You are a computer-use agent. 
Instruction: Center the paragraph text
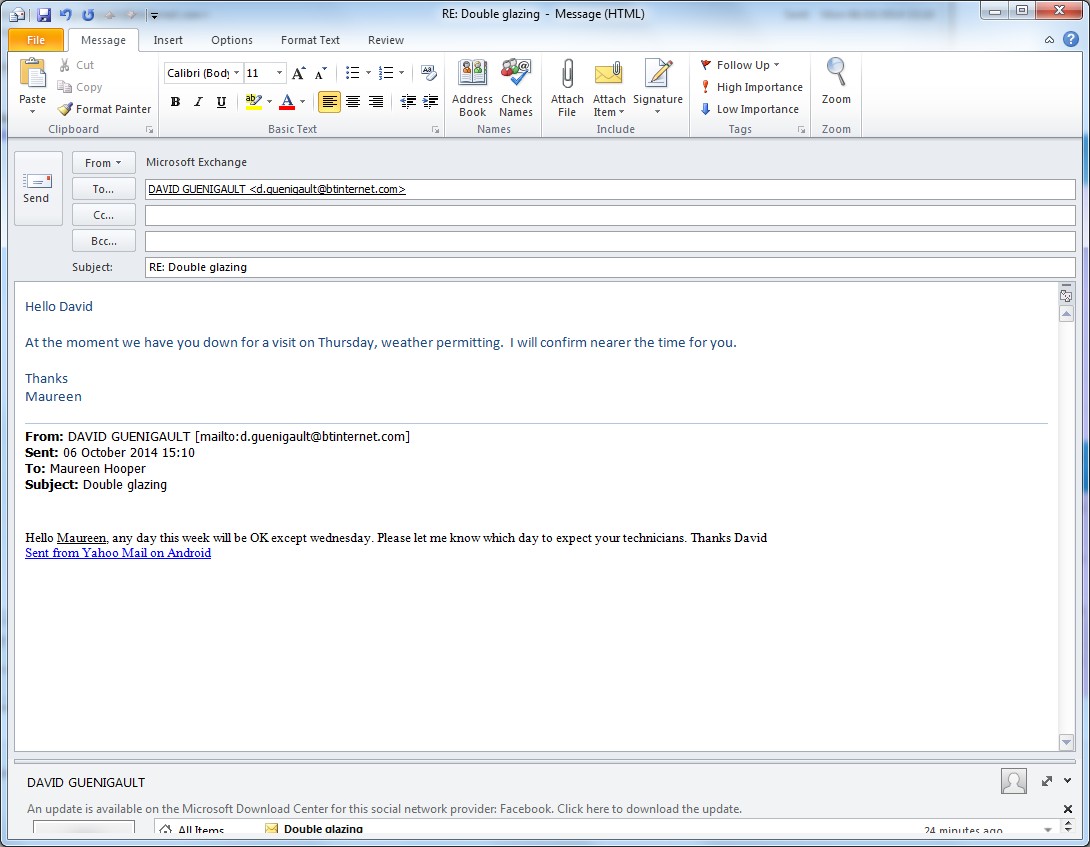coord(353,102)
